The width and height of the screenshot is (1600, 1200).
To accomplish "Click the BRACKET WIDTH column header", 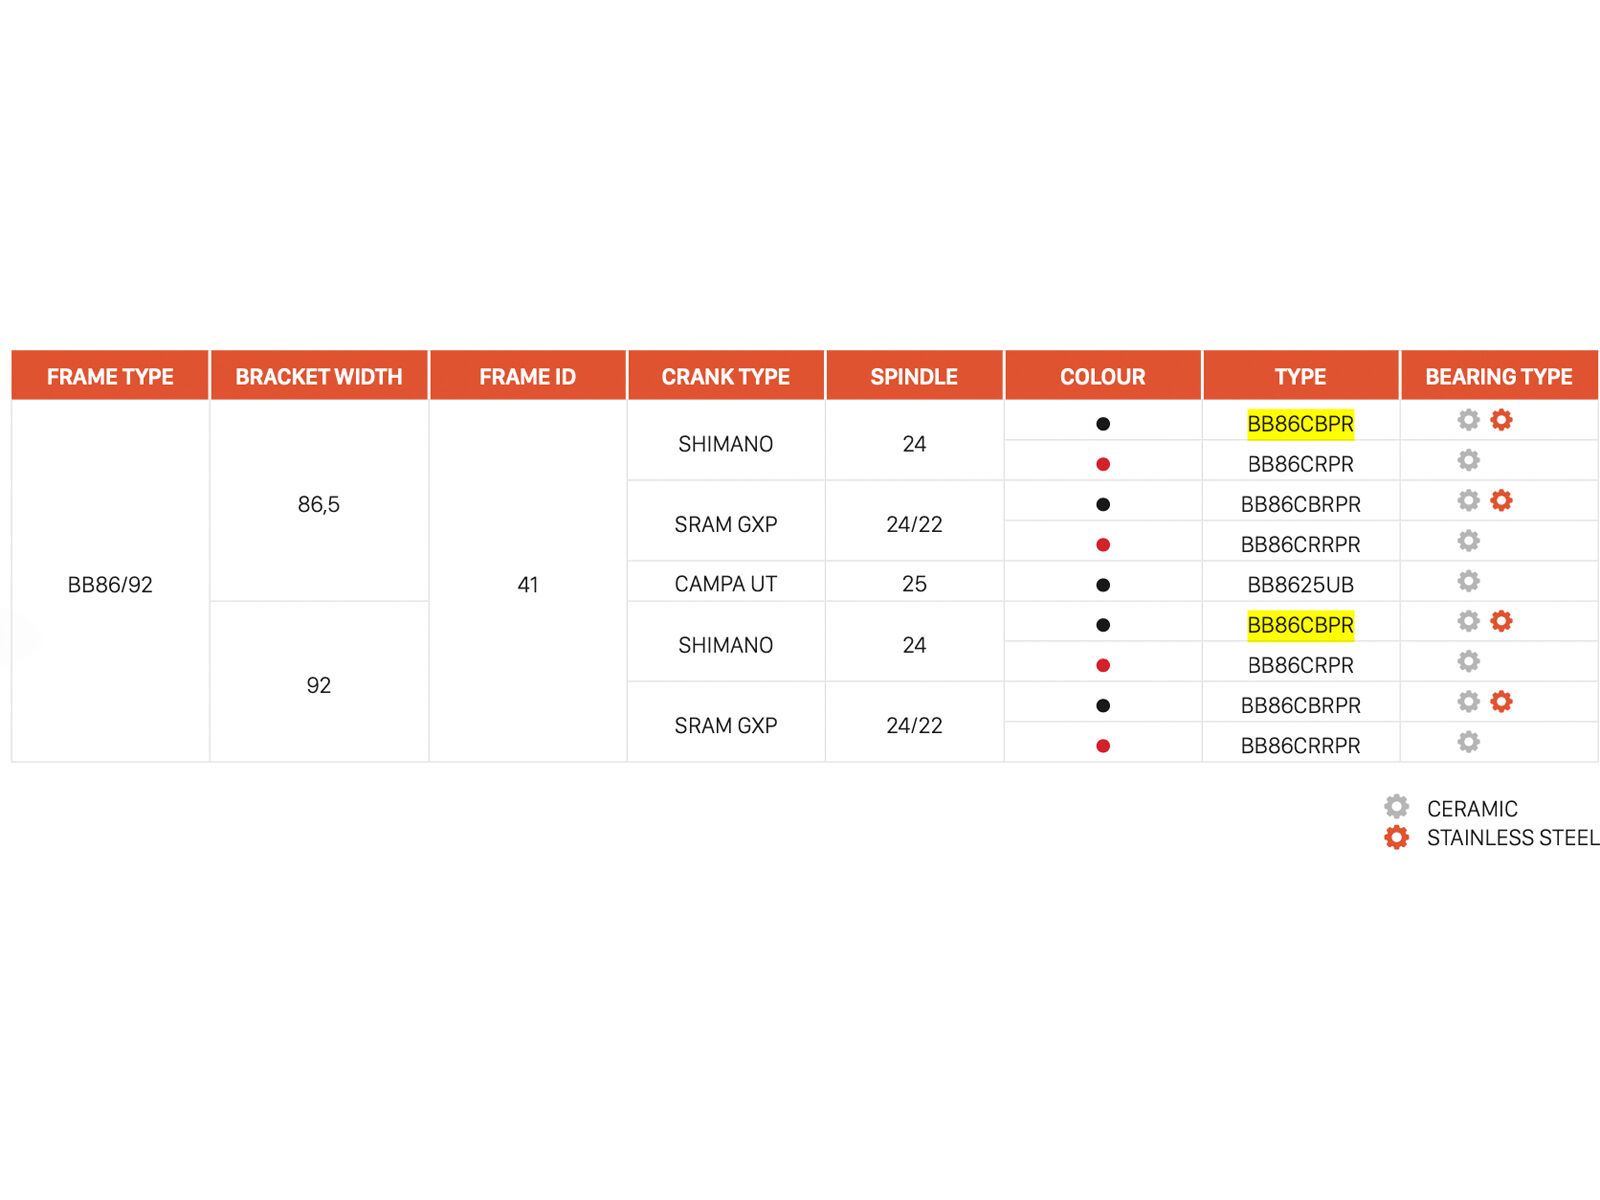I will click(x=319, y=377).
